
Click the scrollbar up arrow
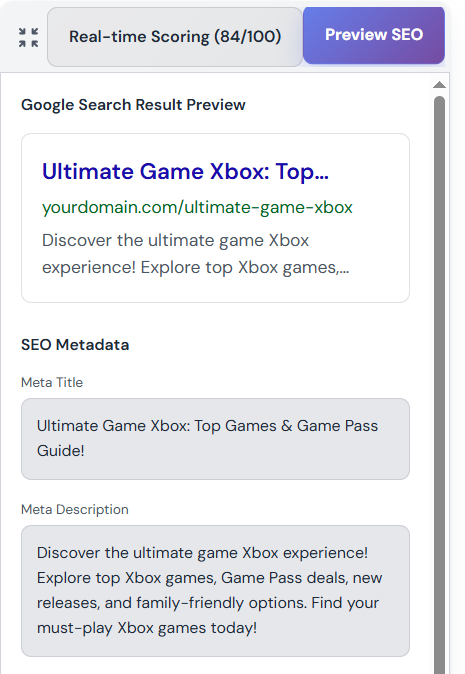tap(439, 85)
